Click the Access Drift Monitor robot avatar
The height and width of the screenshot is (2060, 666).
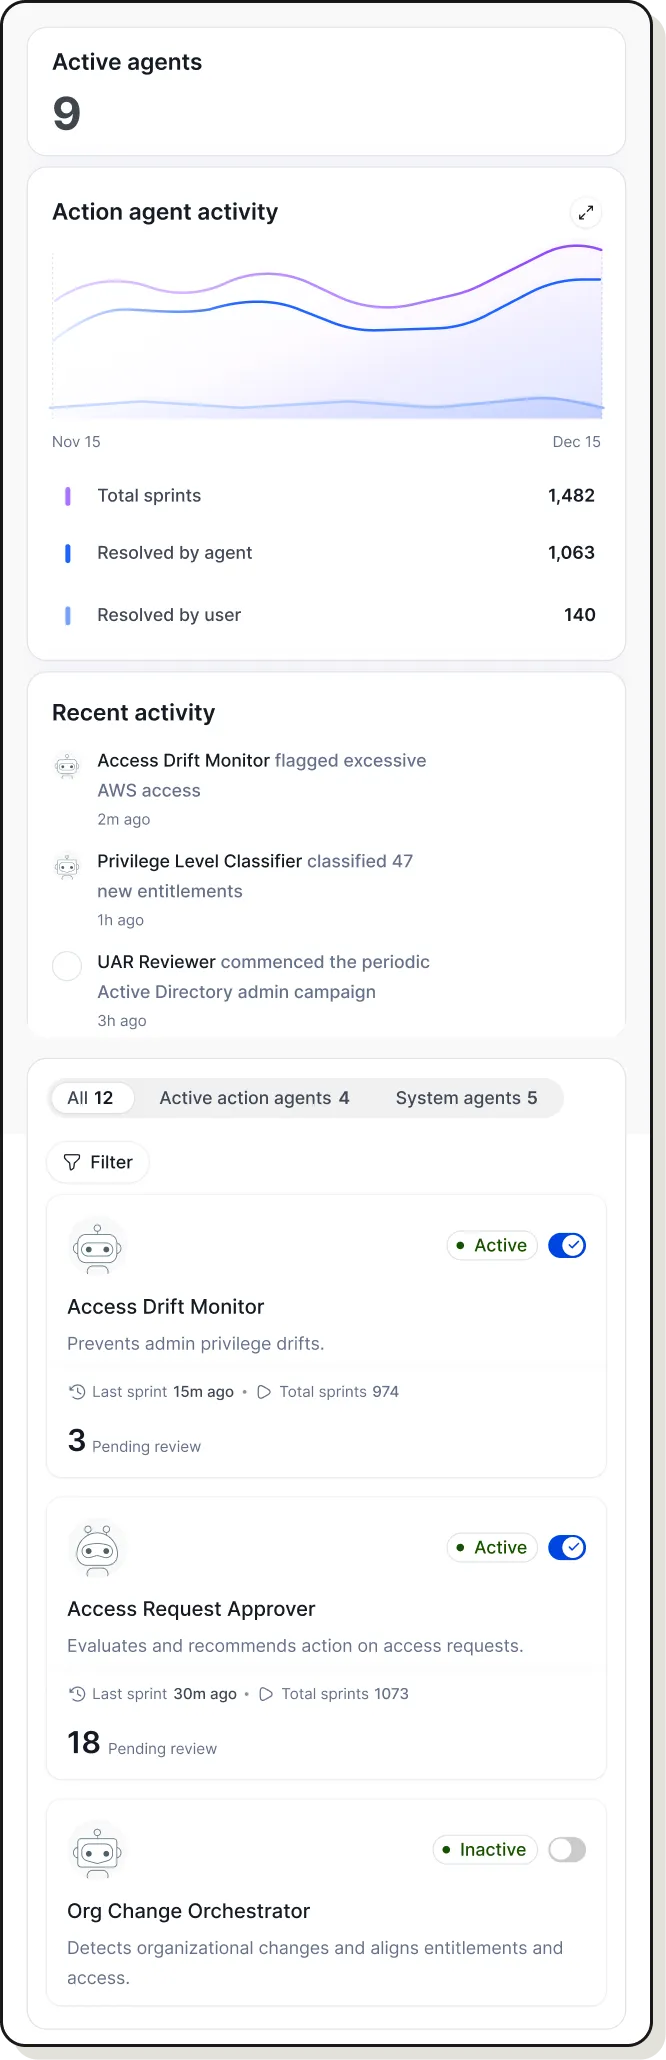97,1246
